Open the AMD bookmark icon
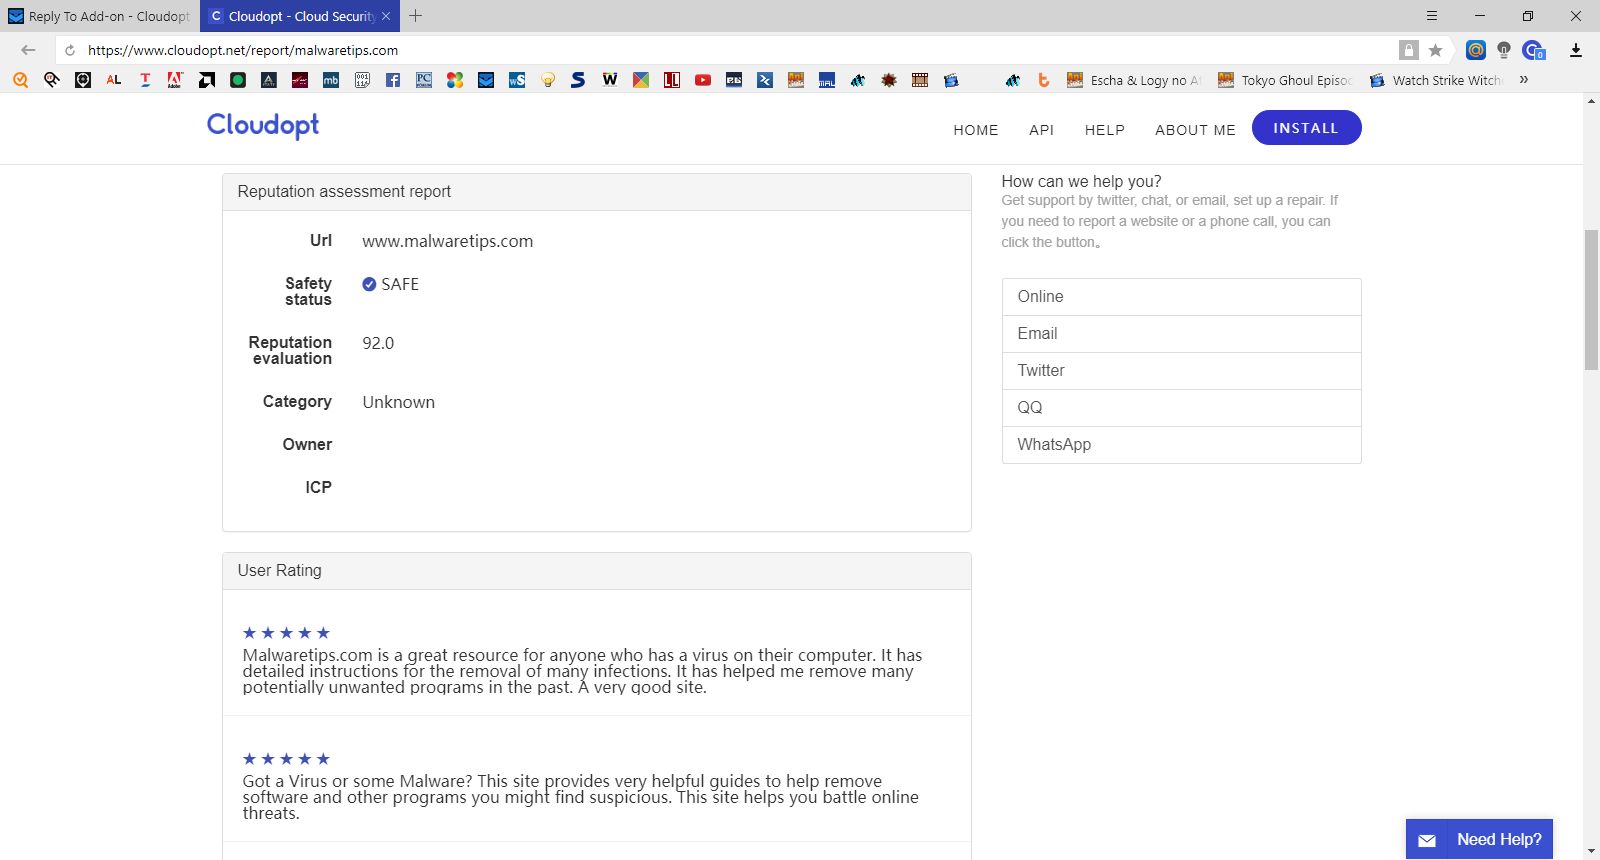Screen dimensions: 1600x860 207,80
